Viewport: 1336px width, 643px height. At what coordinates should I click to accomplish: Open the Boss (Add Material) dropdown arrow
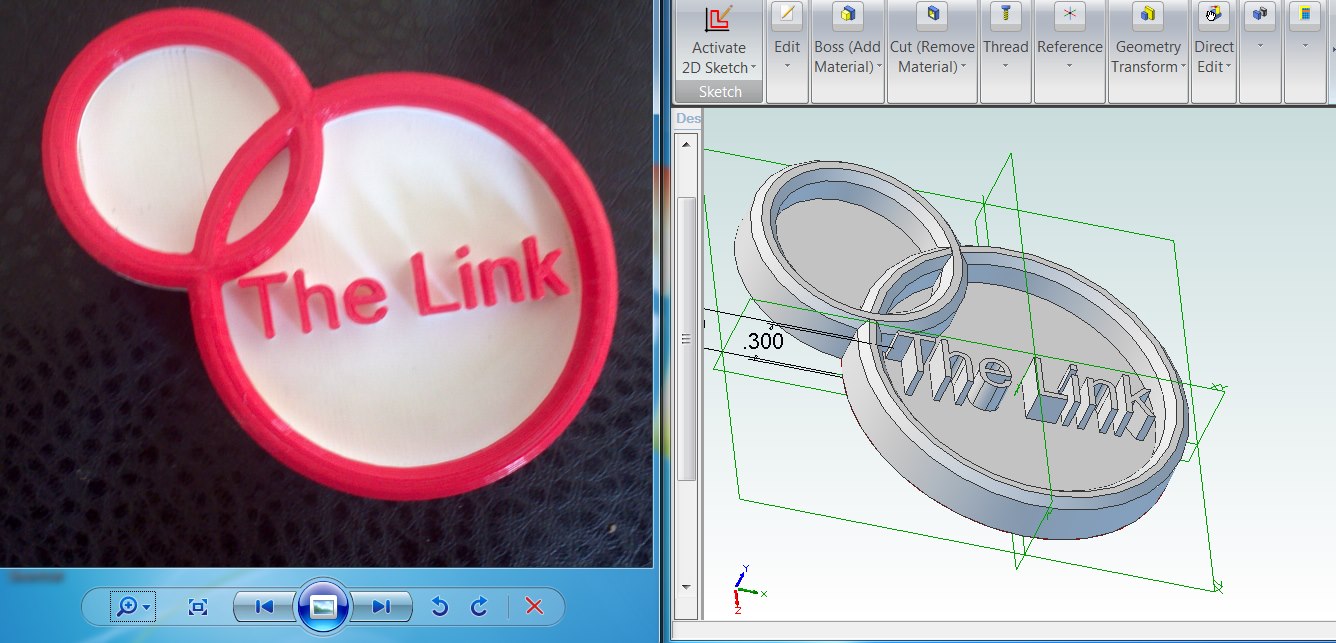879,68
